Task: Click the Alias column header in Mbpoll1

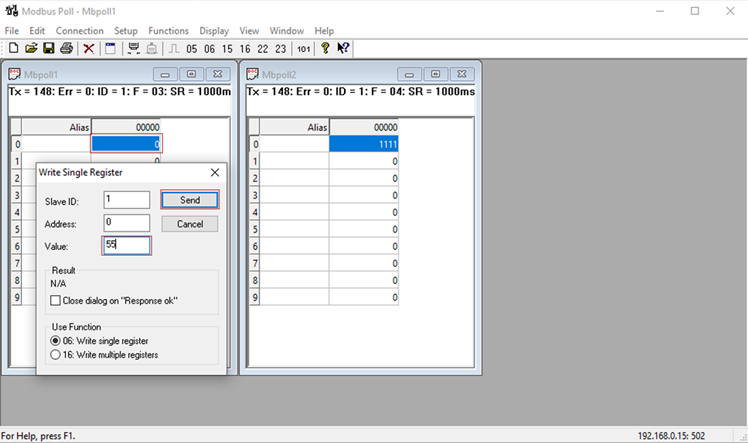Action: pos(56,127)
